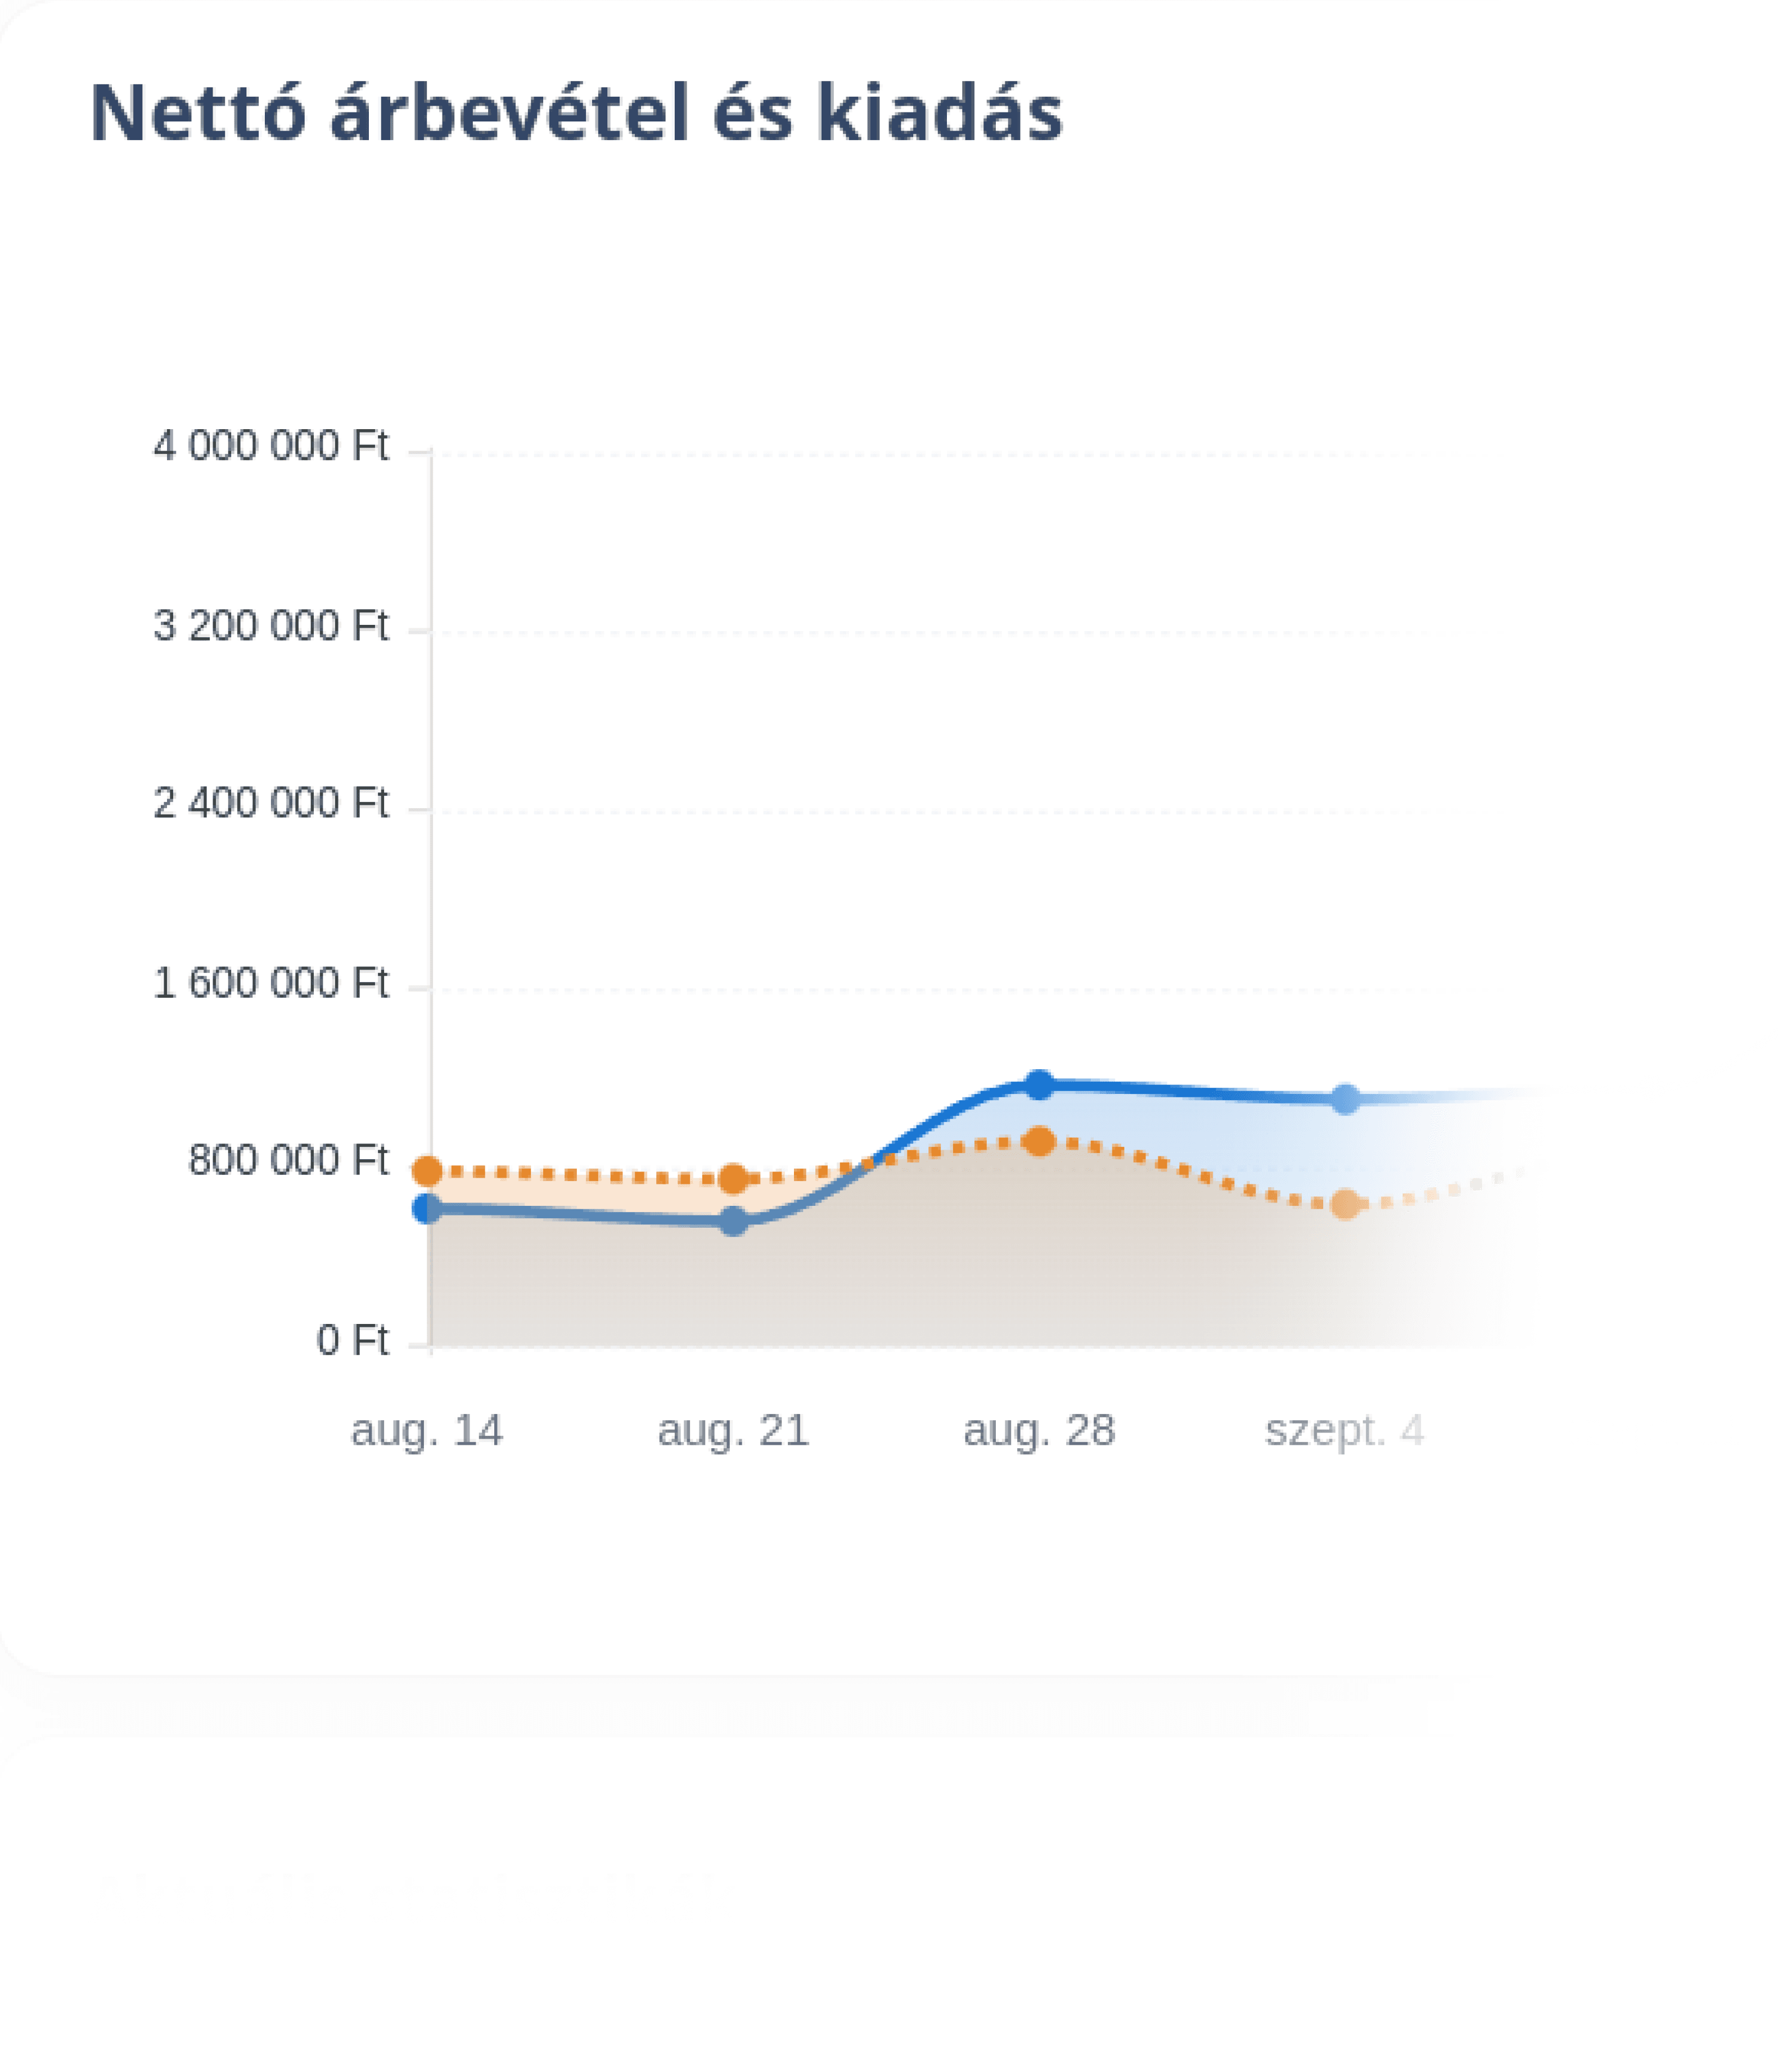
Task: Click the 0 Ft axis label
Action: [x=352, y=1340]
